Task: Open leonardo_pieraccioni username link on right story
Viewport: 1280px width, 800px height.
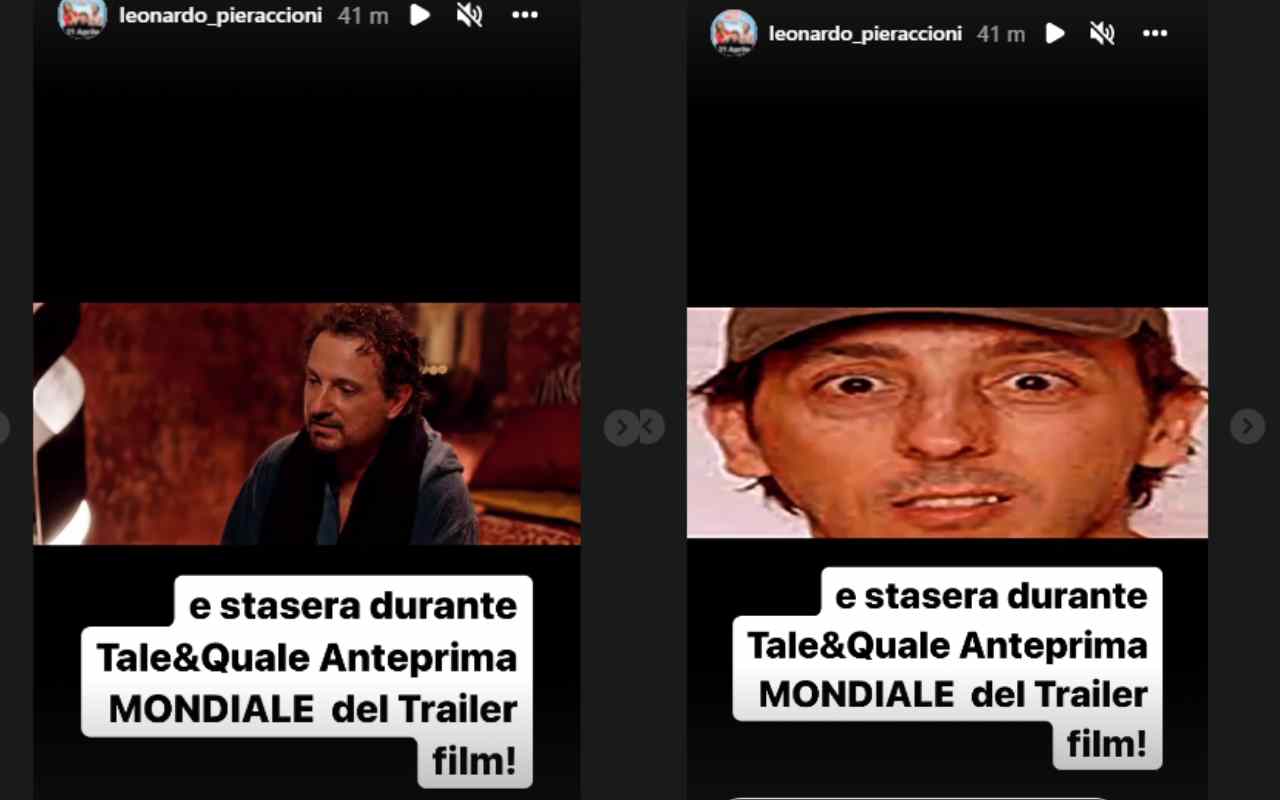Action: pos(865,34)
